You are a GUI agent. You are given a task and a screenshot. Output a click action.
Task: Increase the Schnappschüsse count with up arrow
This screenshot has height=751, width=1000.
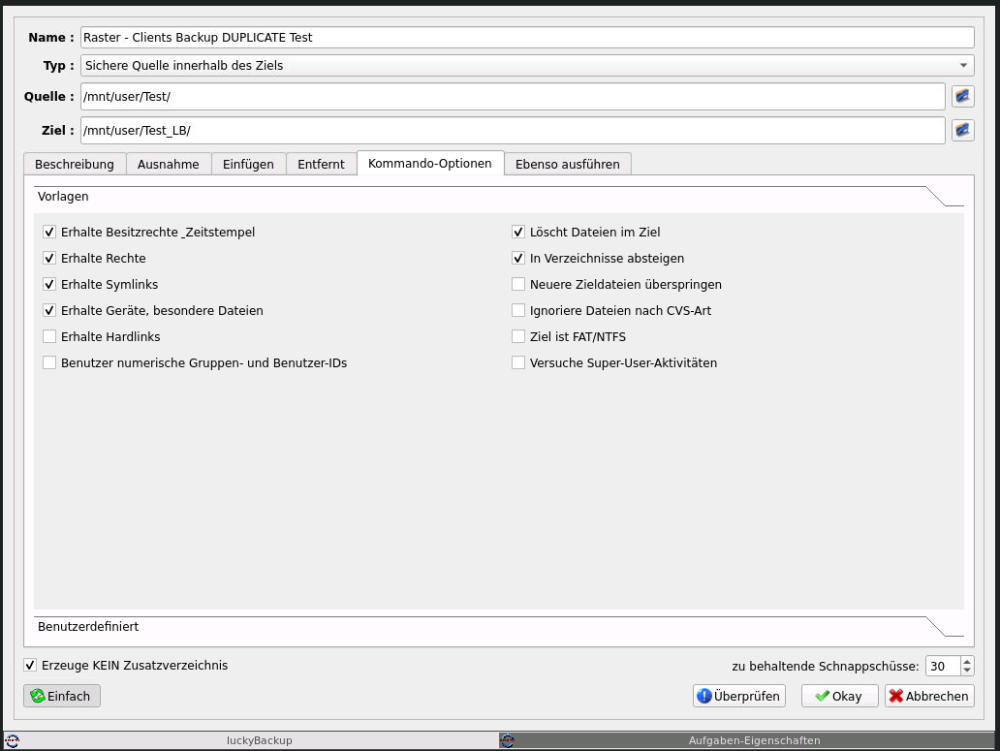(967, 662)
